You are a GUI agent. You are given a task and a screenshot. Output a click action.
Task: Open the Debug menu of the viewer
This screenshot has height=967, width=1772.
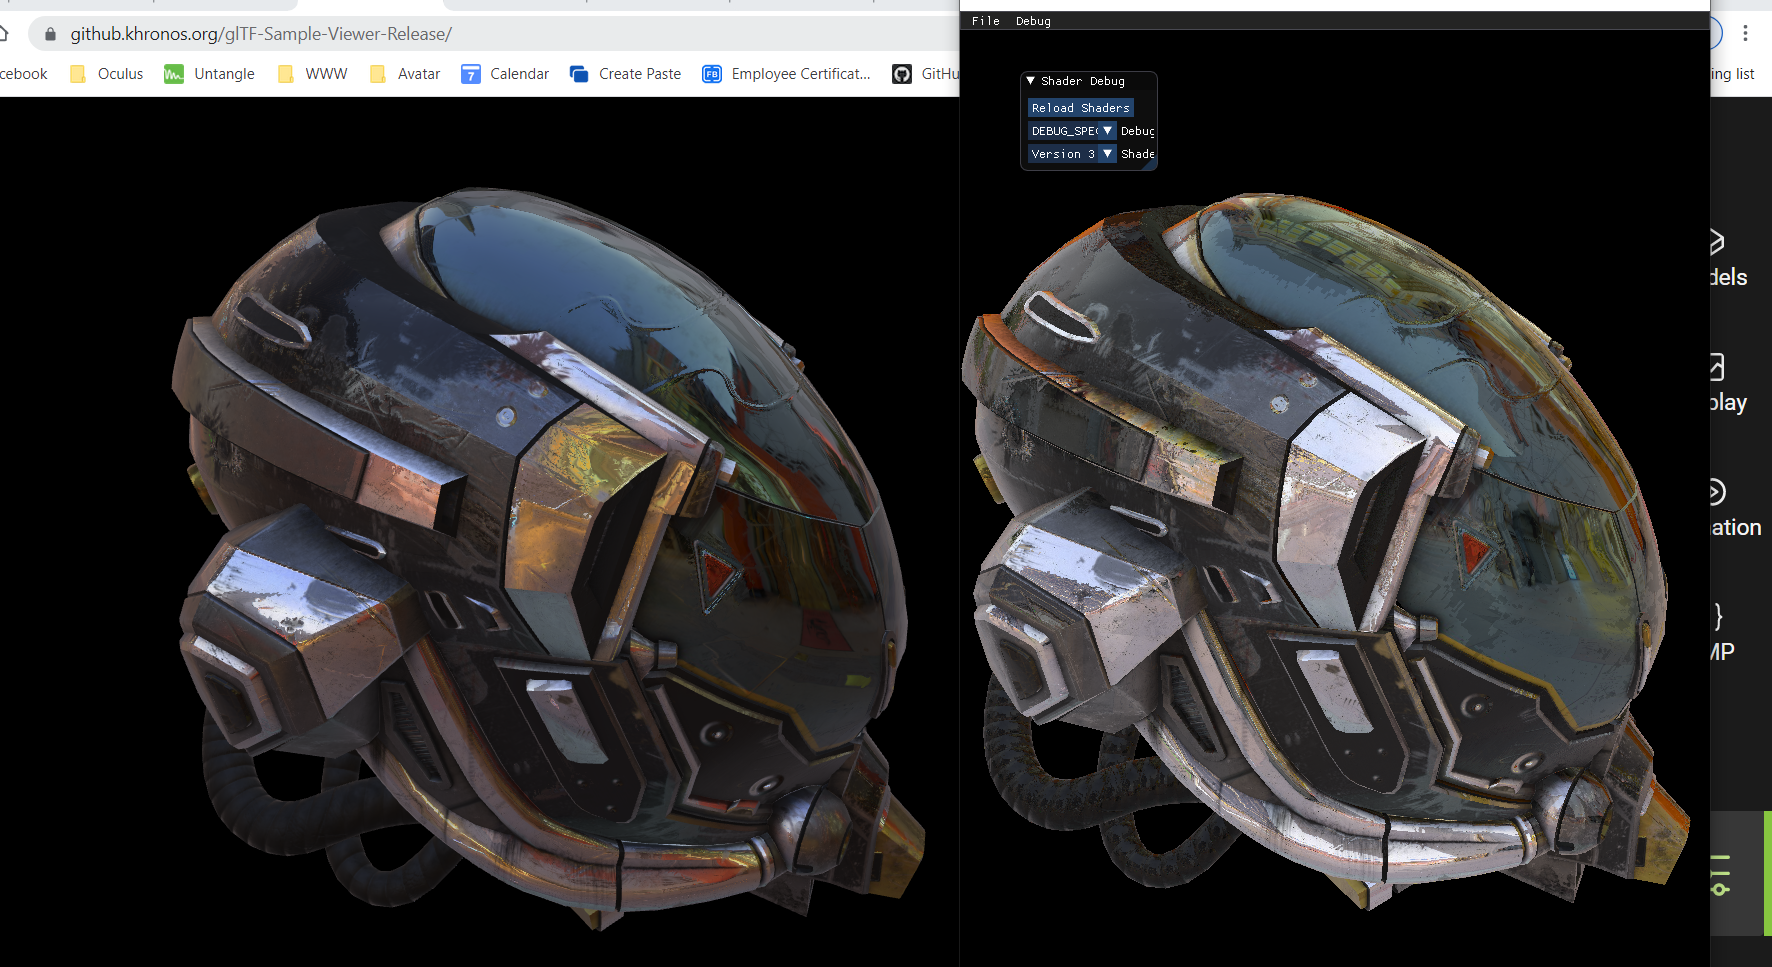(1032, 20)
